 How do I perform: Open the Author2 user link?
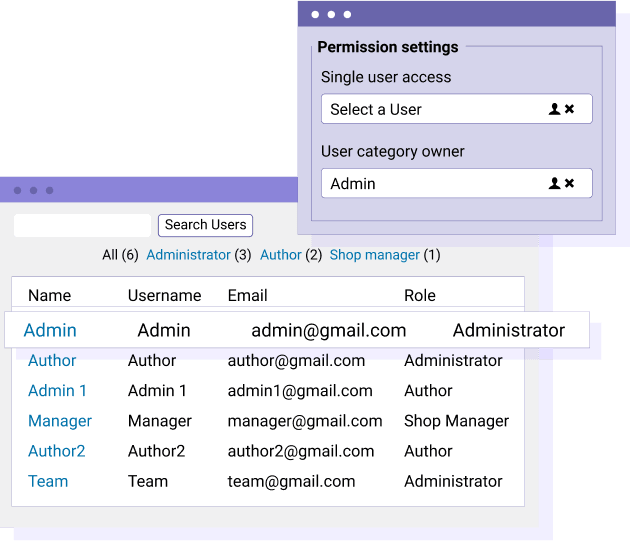tap(56, 451)
